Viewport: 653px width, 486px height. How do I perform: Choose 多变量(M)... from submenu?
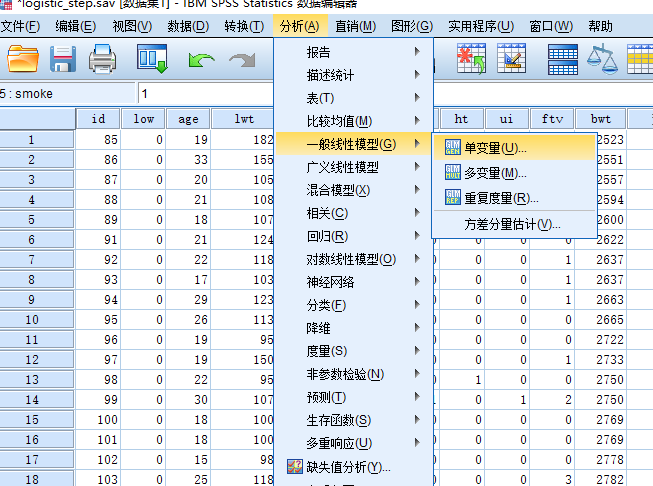(x=514, y=172)
